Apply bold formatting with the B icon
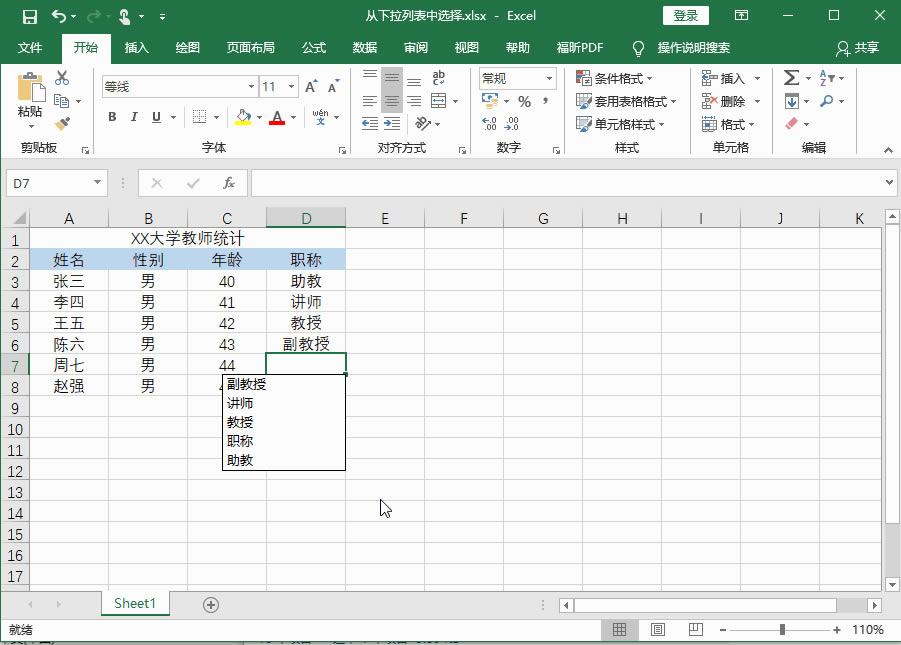 (x=112, y=117)
